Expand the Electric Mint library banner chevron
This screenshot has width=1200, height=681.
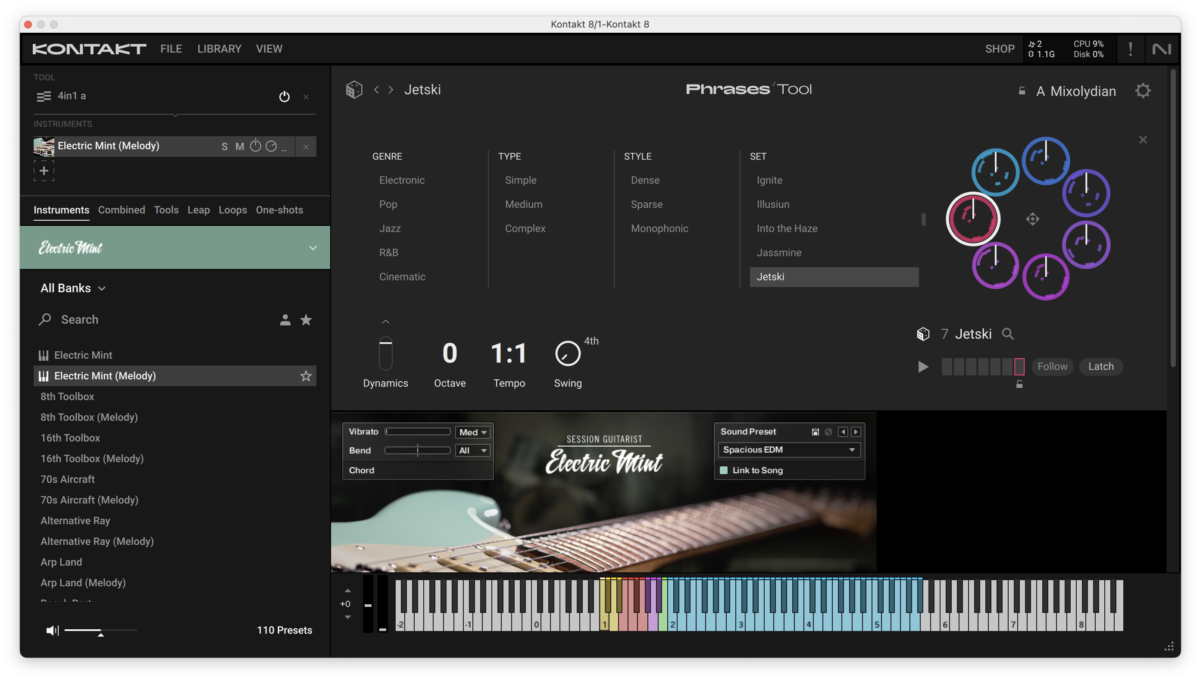coord(313,248)
